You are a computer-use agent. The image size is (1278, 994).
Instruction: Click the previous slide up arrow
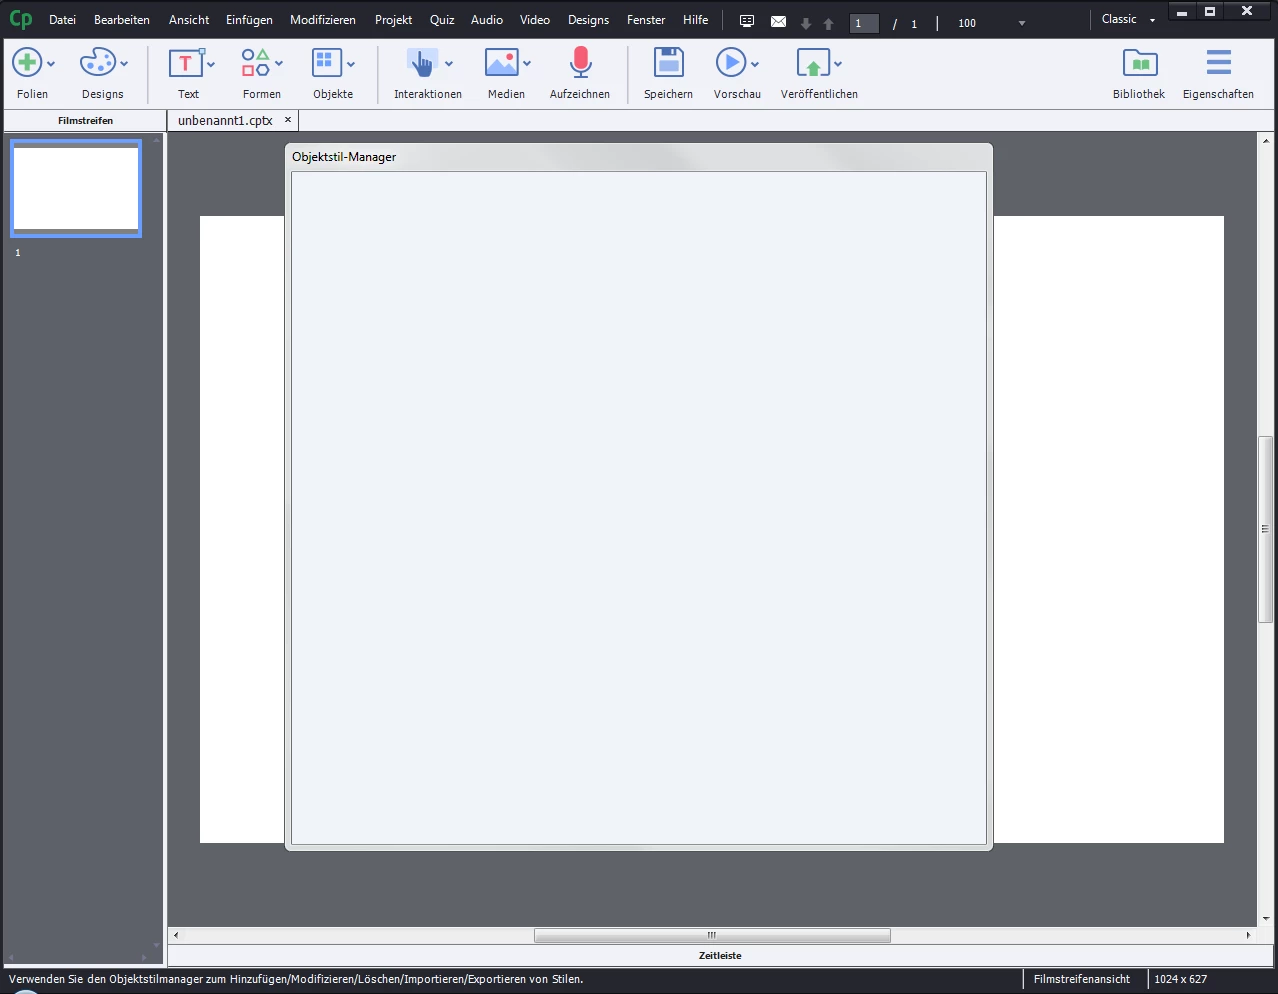(828, 23)
